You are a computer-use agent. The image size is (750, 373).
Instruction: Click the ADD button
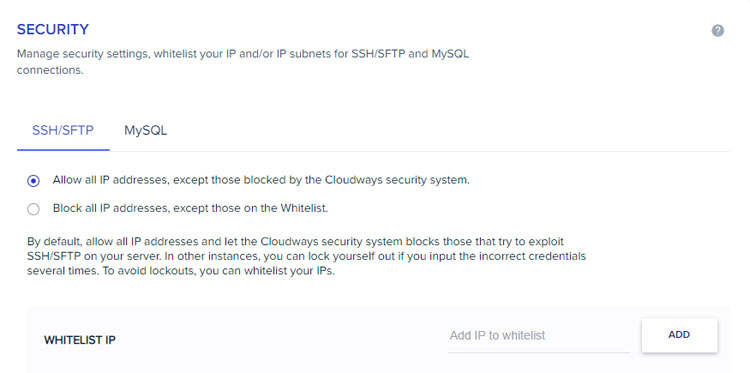[679, 335]
